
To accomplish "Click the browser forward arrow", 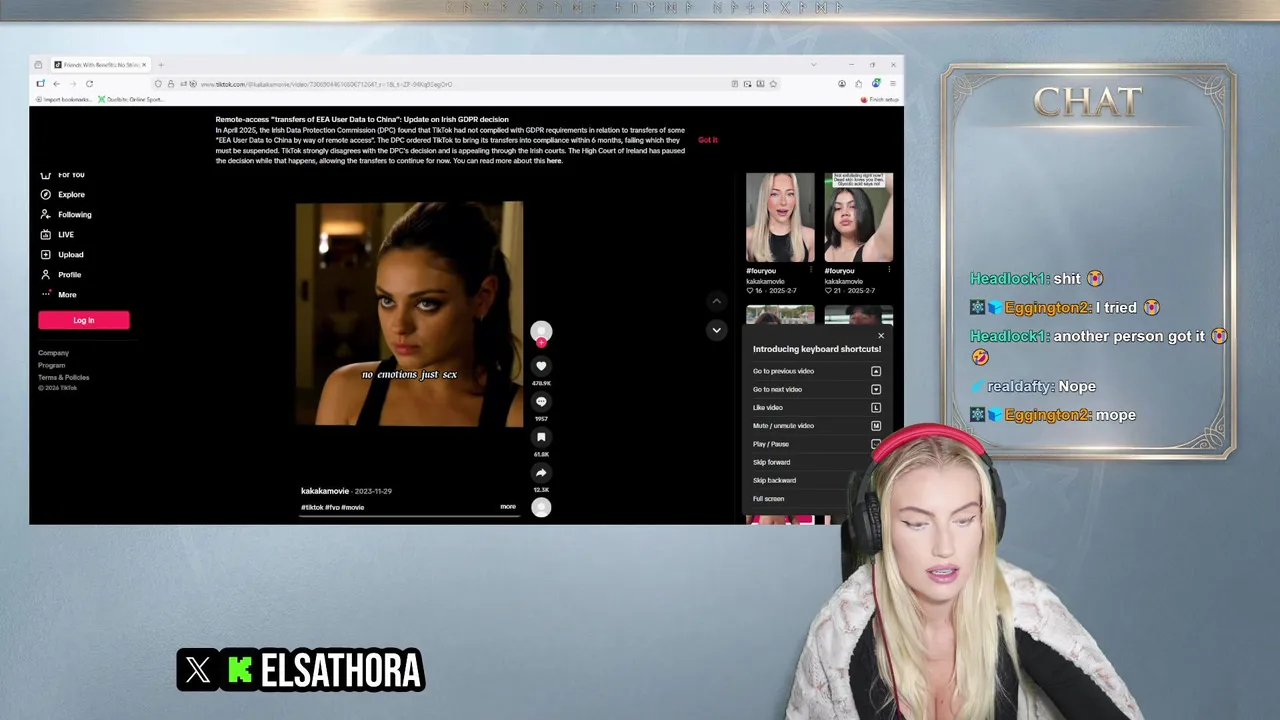I will [x=72, y=84].
